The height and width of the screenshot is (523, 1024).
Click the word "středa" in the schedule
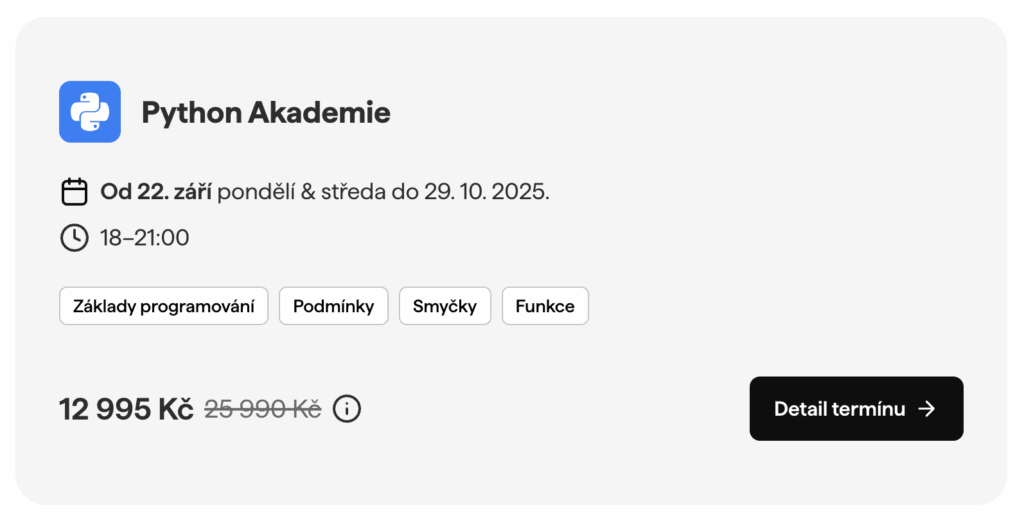pos(353,191)
